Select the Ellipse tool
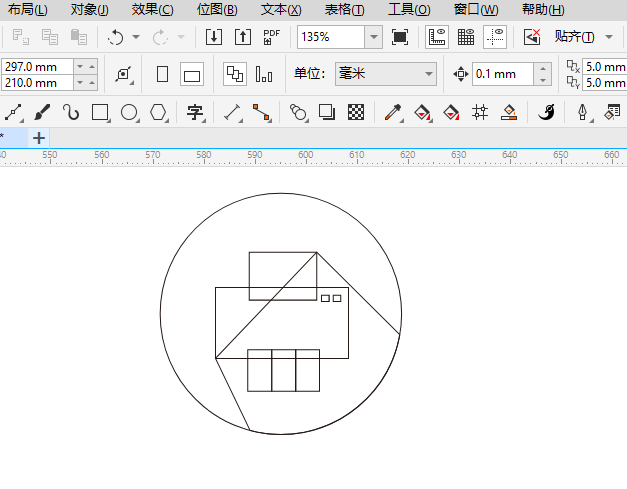 [130, 112]
